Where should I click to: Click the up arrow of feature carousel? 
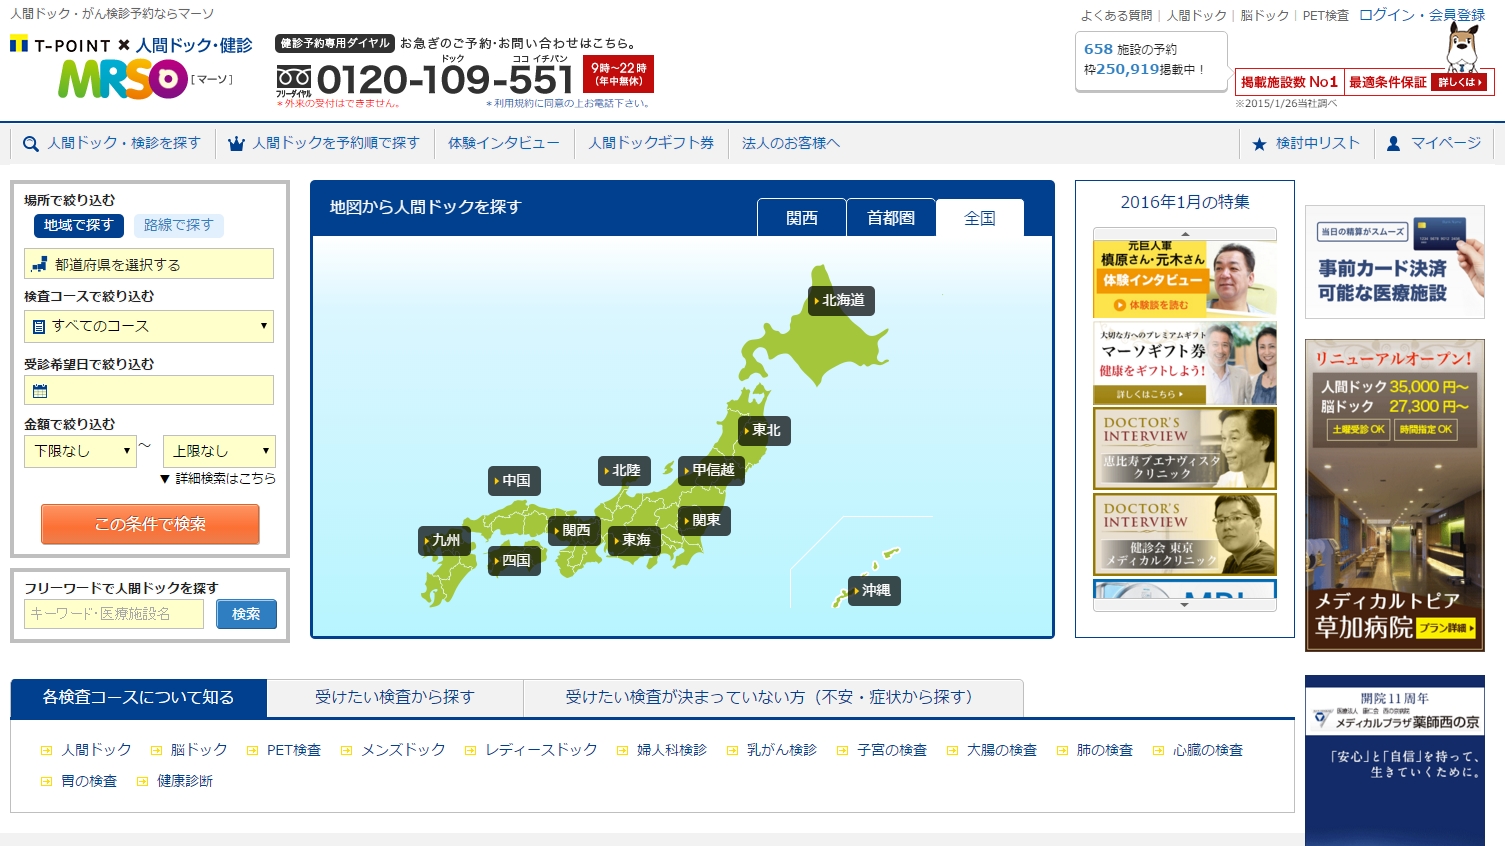[x=1185, y=234]
